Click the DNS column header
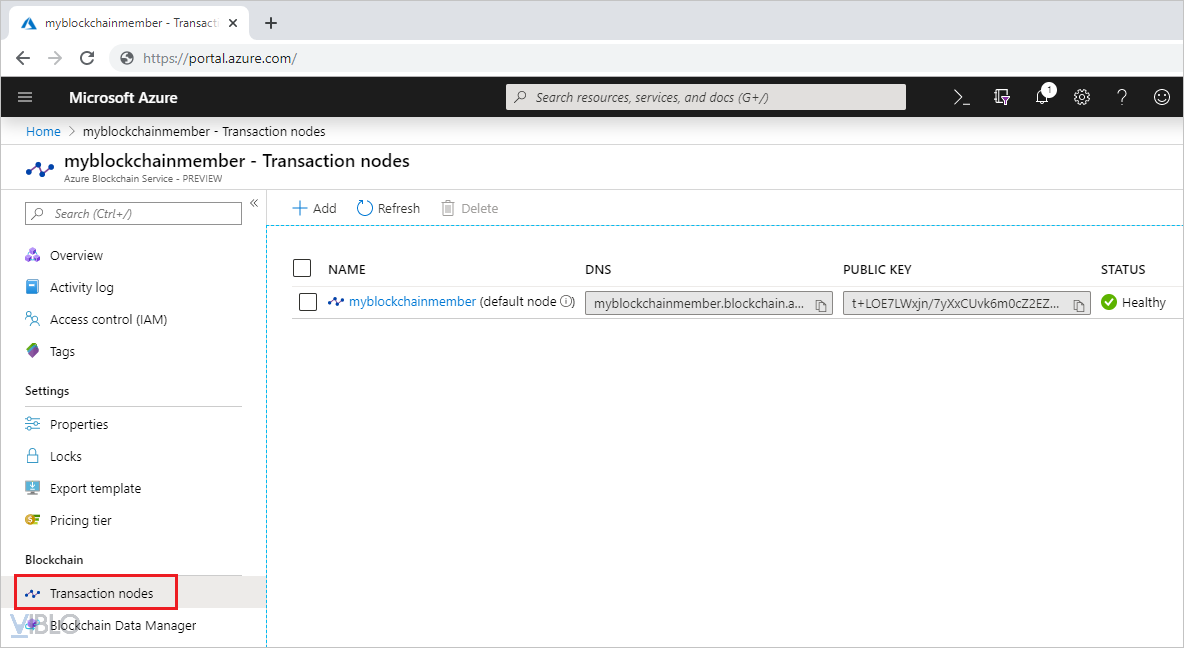Image resolution: width=1184 pixels, height=648 pixels. tap(598, 270)
